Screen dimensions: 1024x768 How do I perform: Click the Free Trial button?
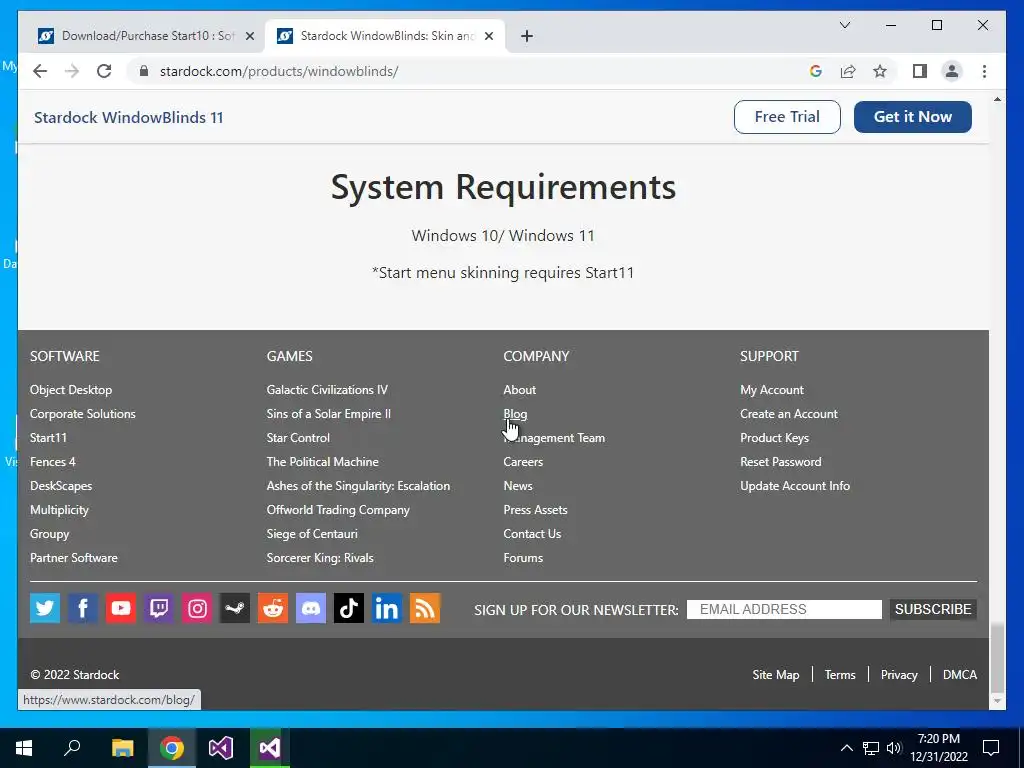787,117
